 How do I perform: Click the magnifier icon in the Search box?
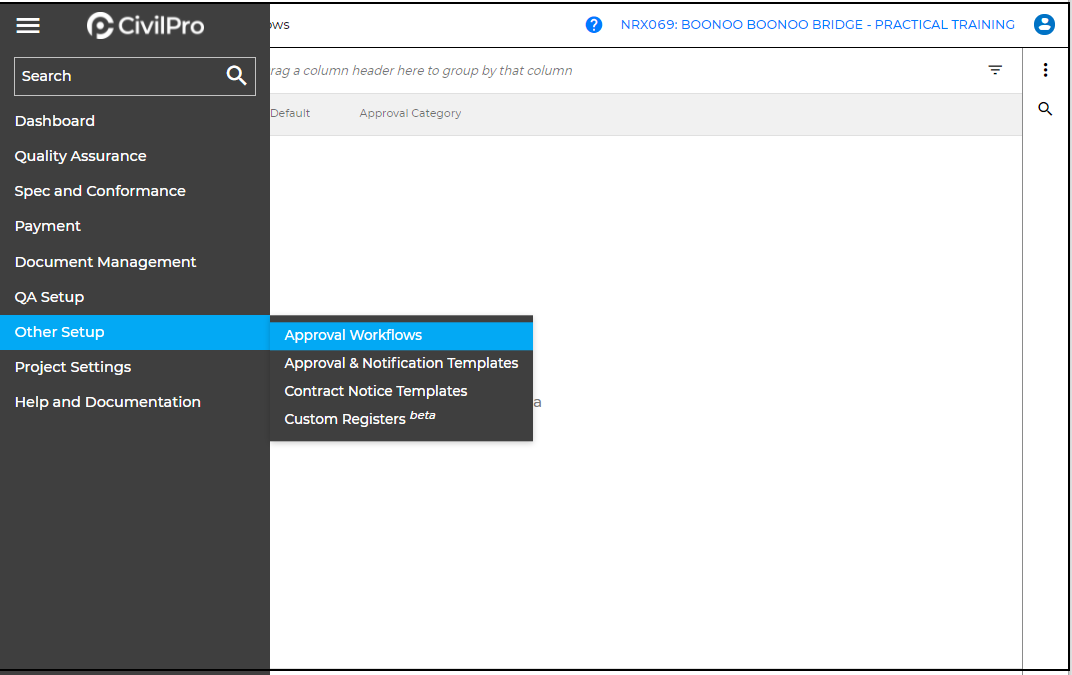[x=237, y=76]
